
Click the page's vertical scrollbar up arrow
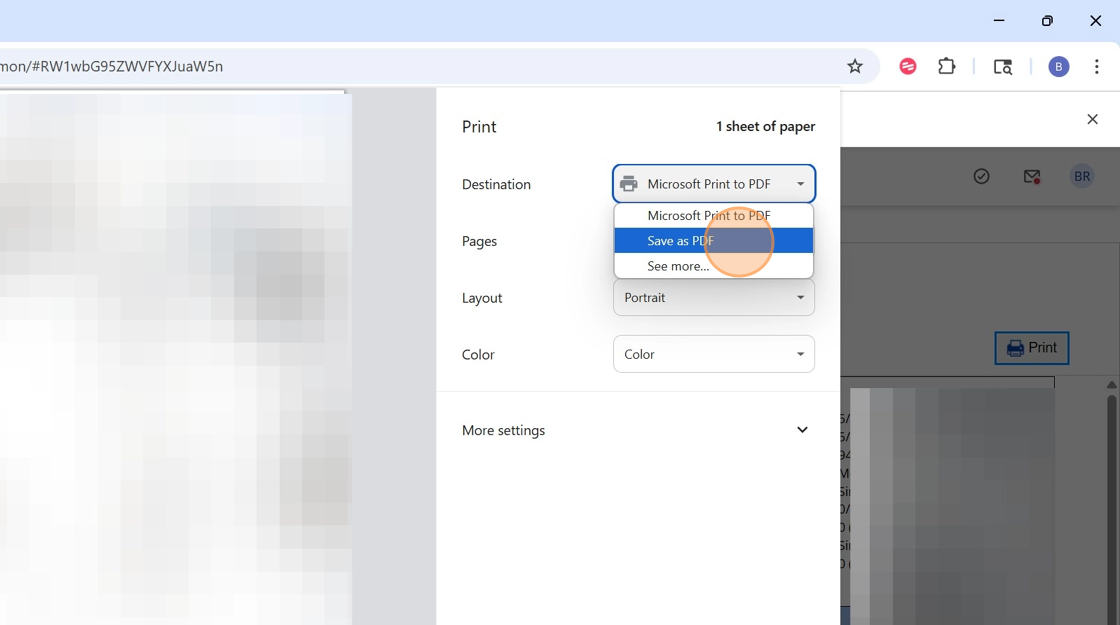point(1111,385)
